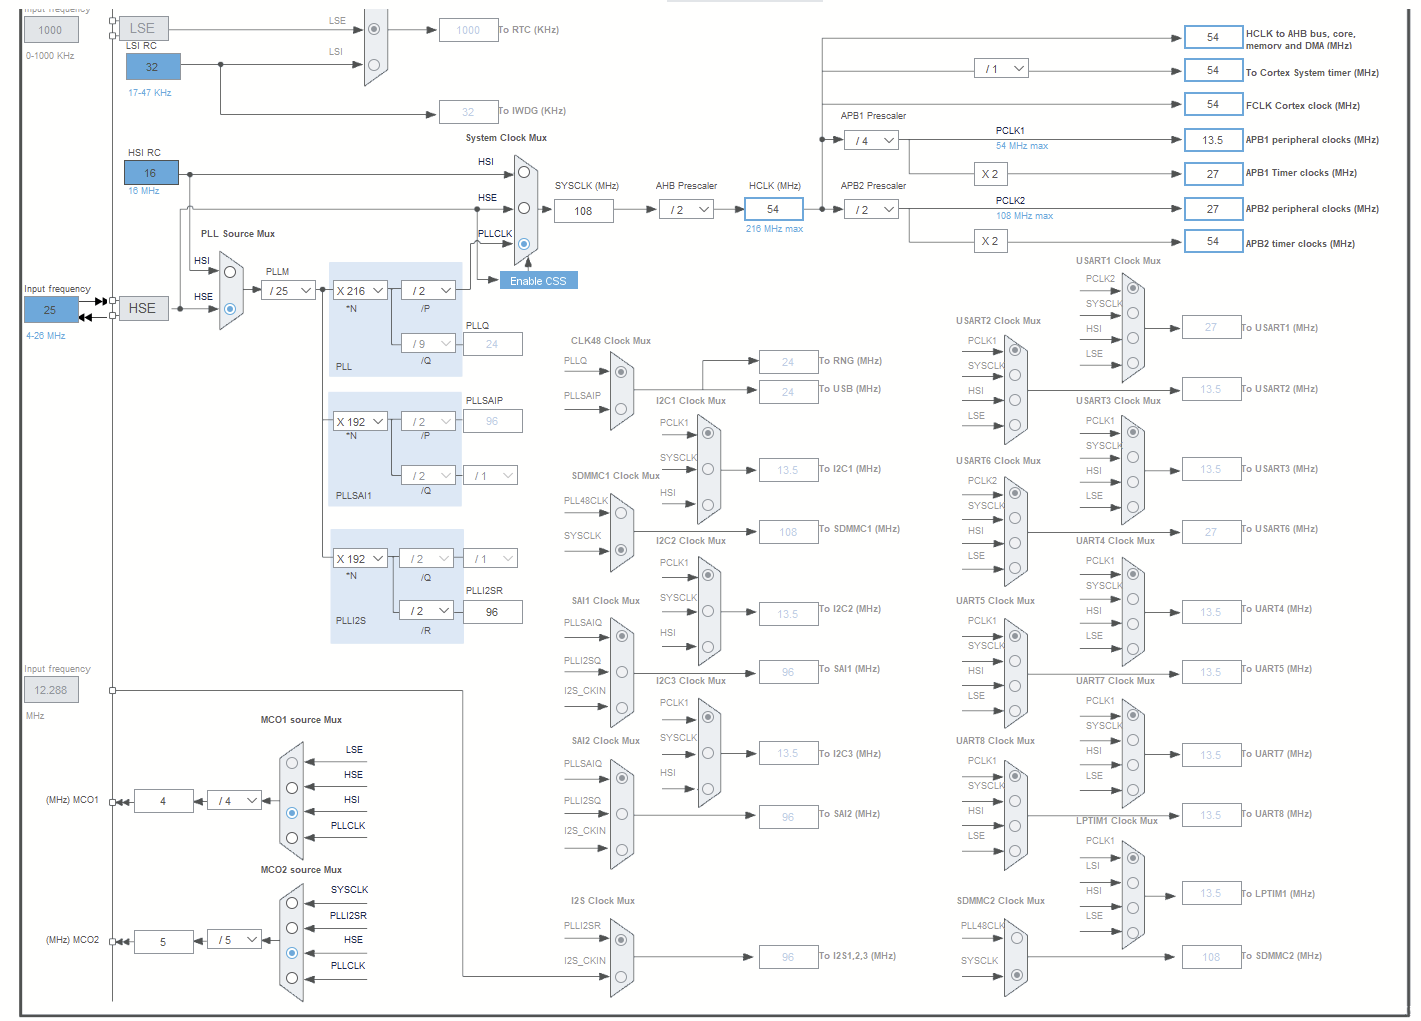1421x1021 pixels.
Task: Select PLLCLK radio in System Clock Mux
Action: (x=523, y=244)
